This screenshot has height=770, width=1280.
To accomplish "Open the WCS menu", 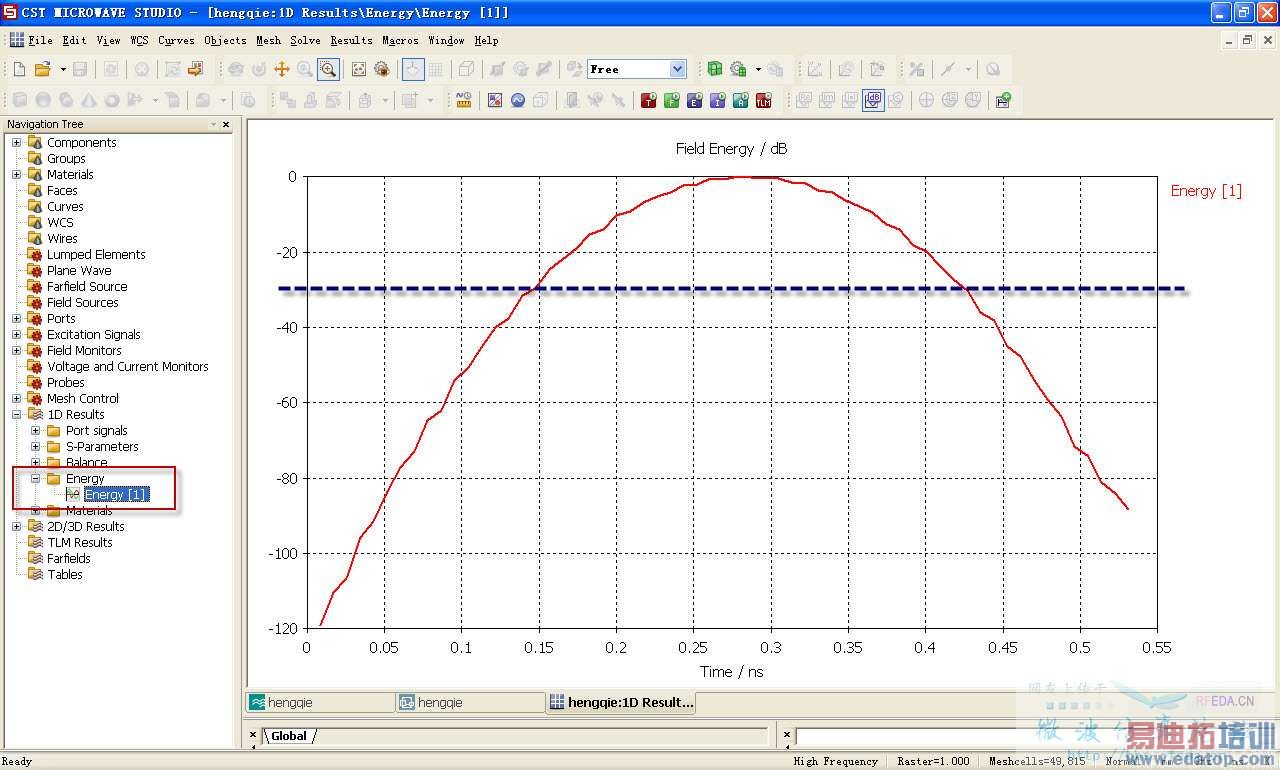I will (139, 40).
